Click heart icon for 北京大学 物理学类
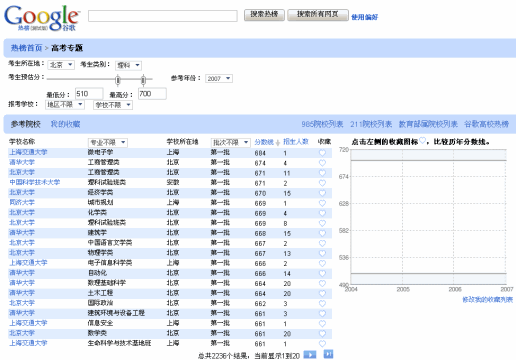This screenshot has width=516, height=360. pos(322,253)
